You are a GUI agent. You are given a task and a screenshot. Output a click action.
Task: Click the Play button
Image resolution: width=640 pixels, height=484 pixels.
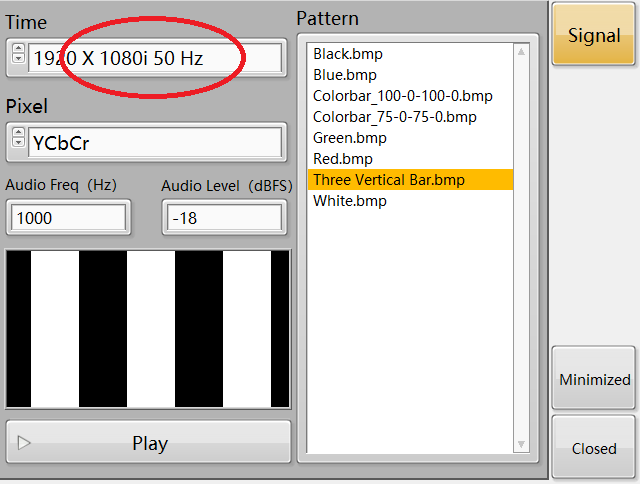pos(149,443)
